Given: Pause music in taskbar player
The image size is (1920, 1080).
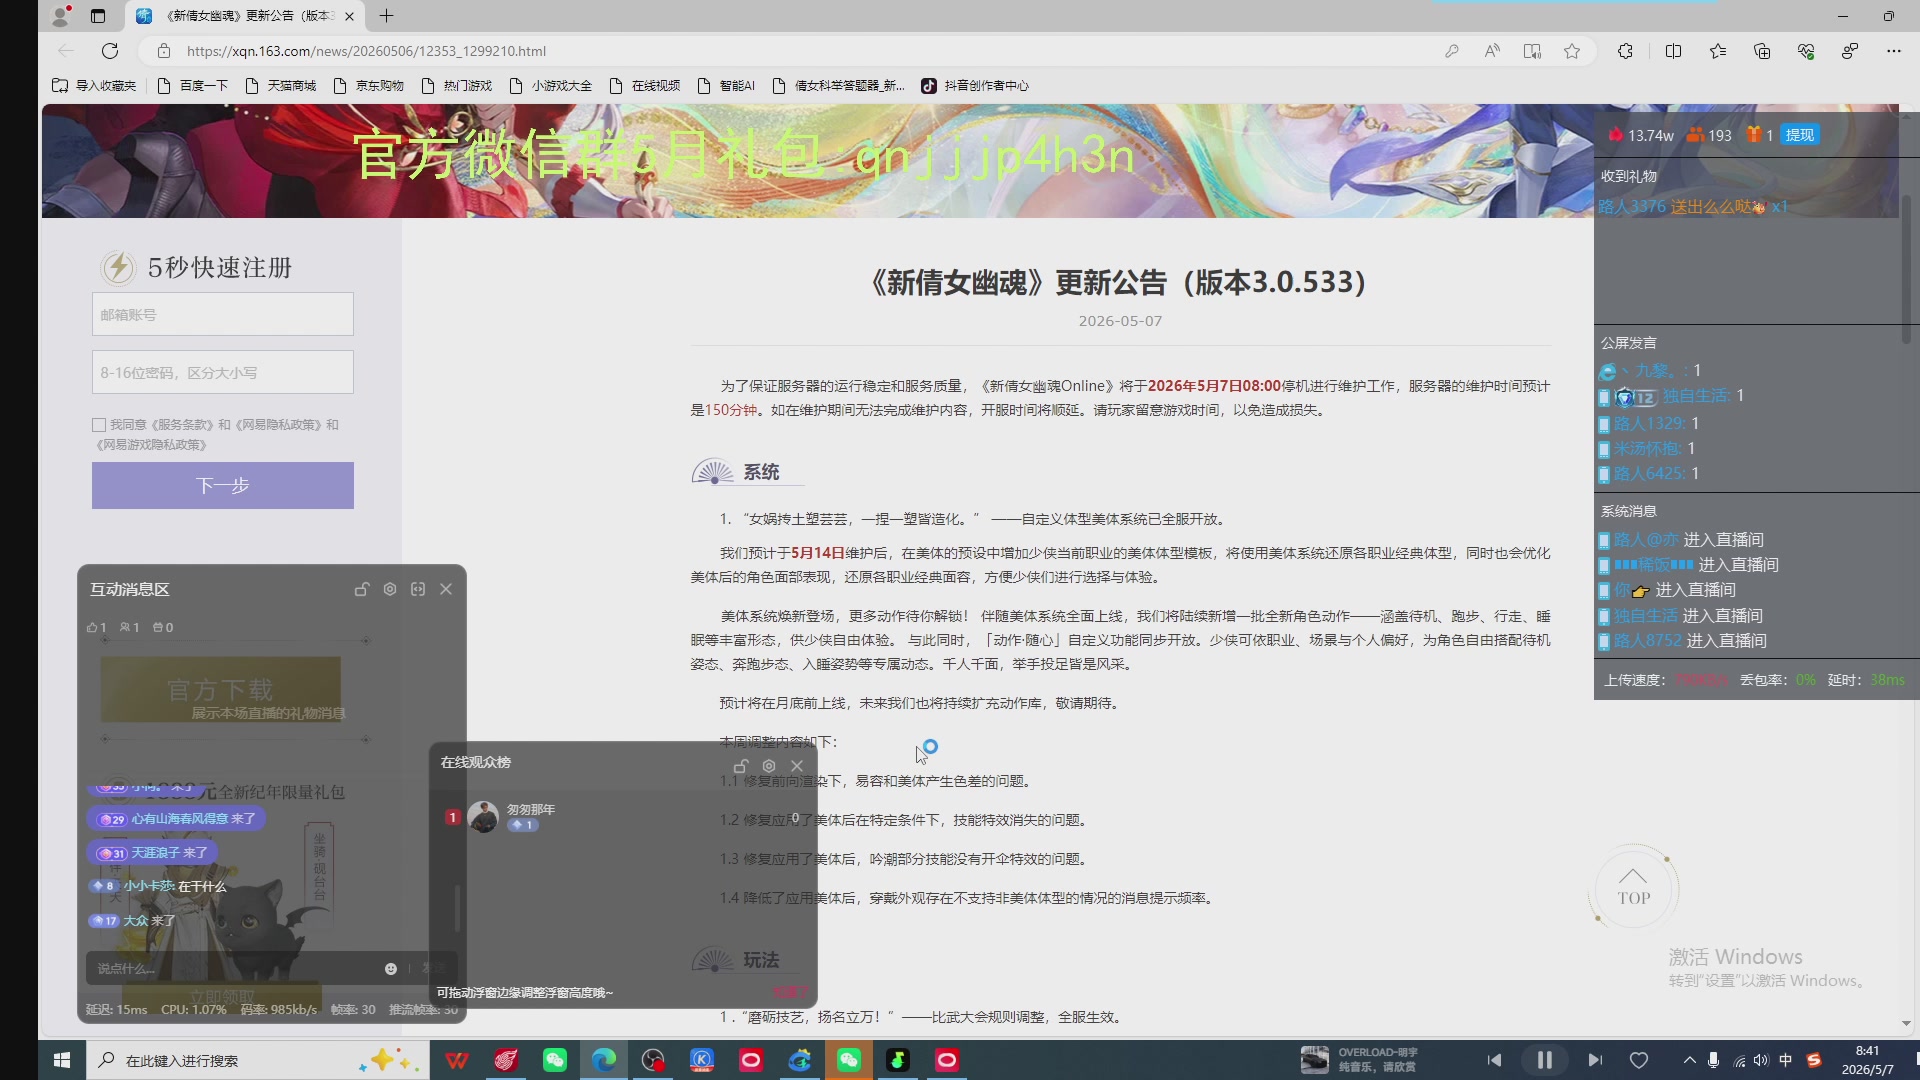Looking at the screenshot, I should coord(1544,1060).
